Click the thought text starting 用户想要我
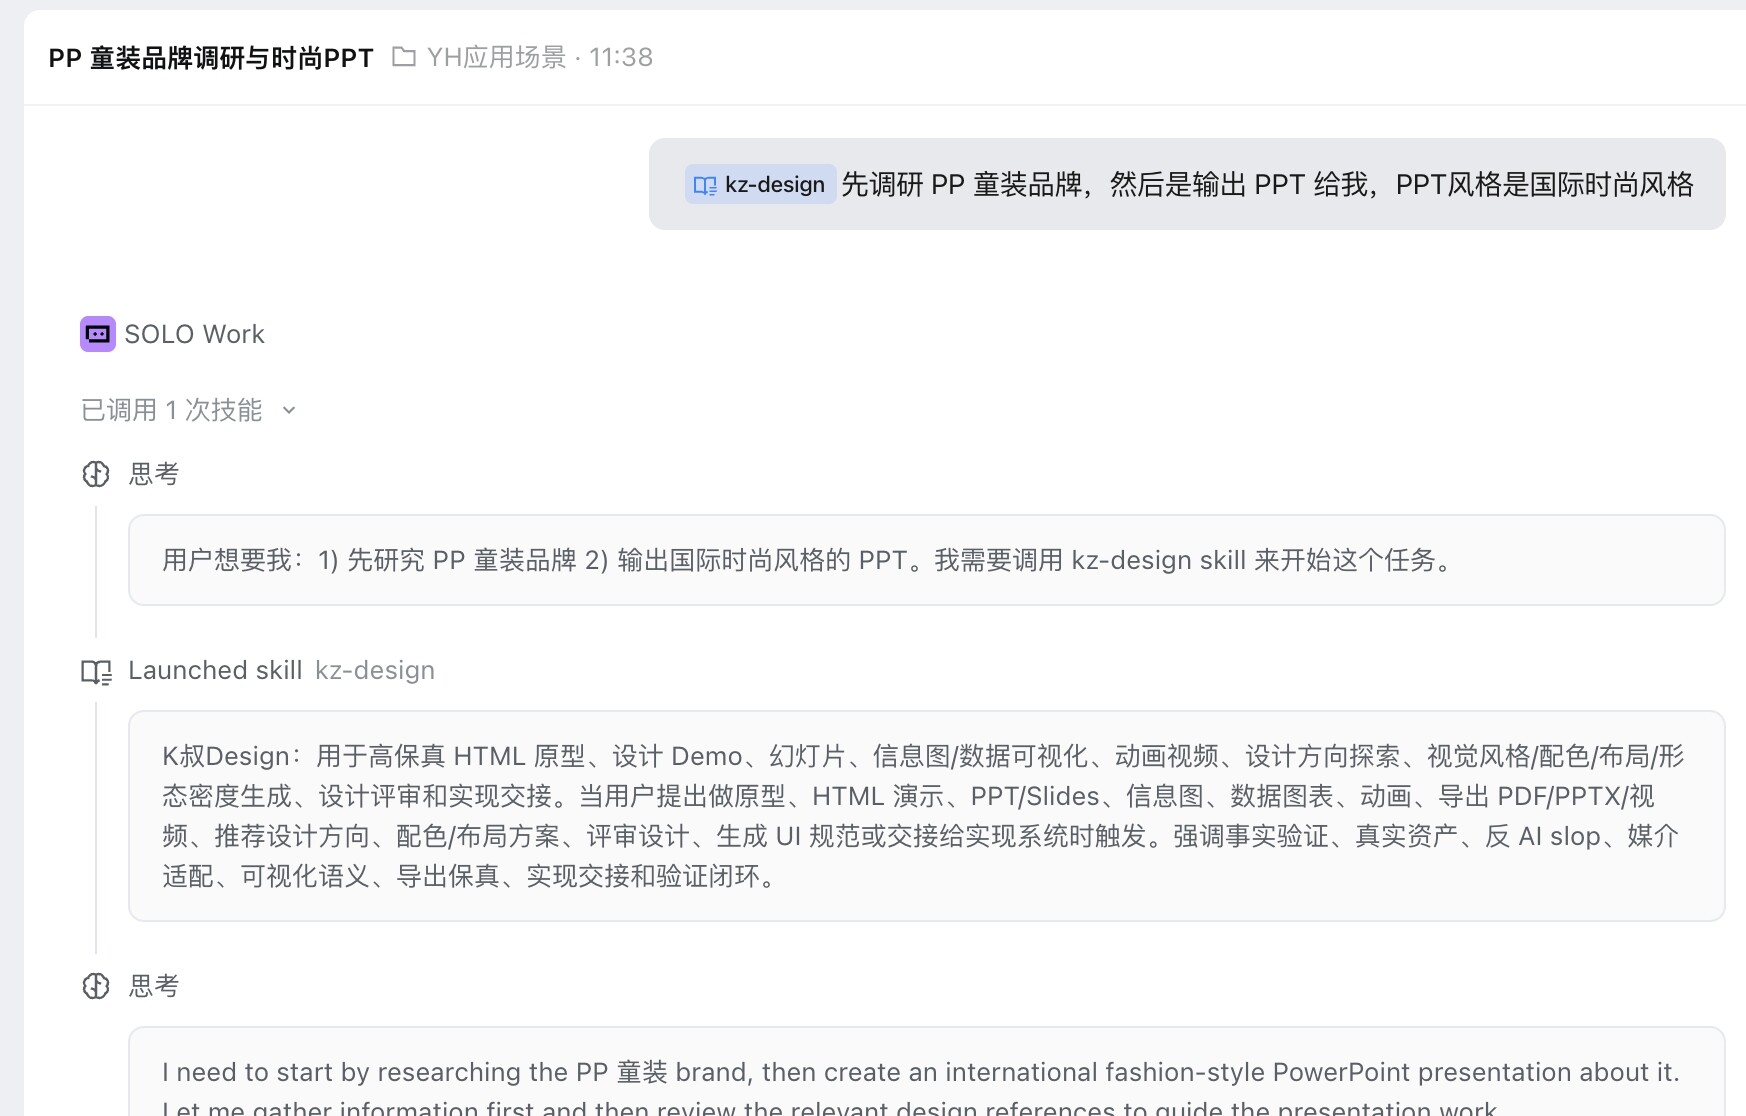 click(x=809, y=560)
